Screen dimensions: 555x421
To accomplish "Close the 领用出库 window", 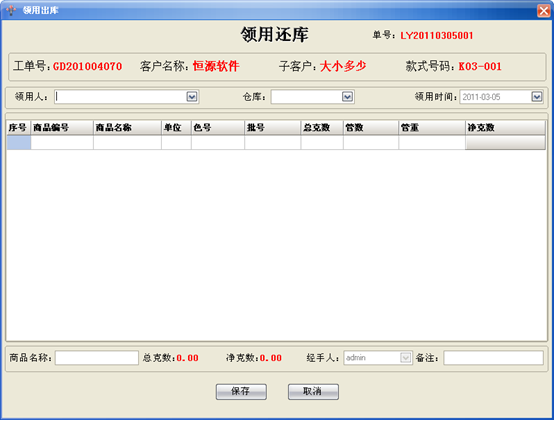I will click(544, 11).
